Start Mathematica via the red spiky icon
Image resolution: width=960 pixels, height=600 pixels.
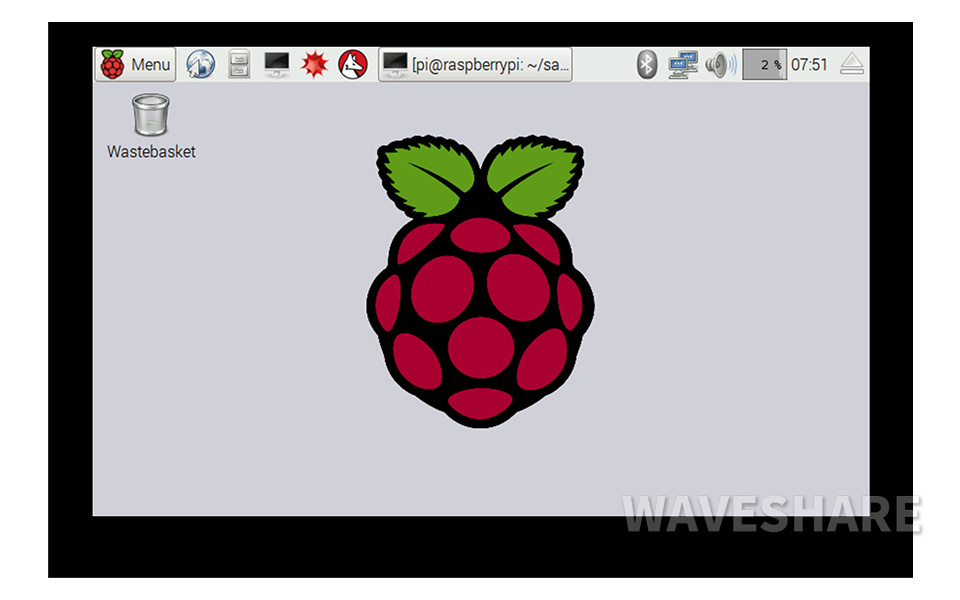pyautogui.click(x=315, y=65)
